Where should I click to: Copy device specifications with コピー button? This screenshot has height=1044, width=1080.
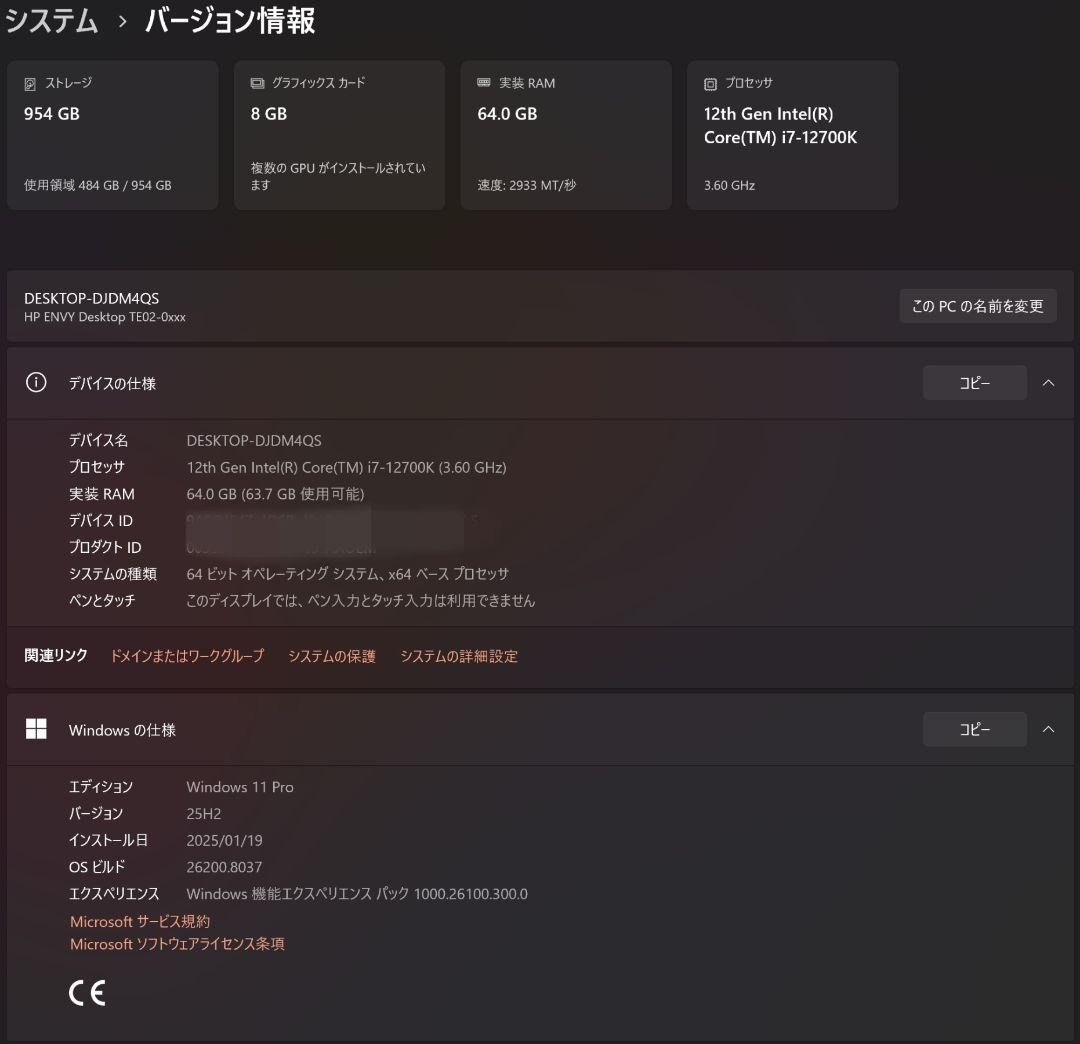pyautogui.click(x=975, y=383)
